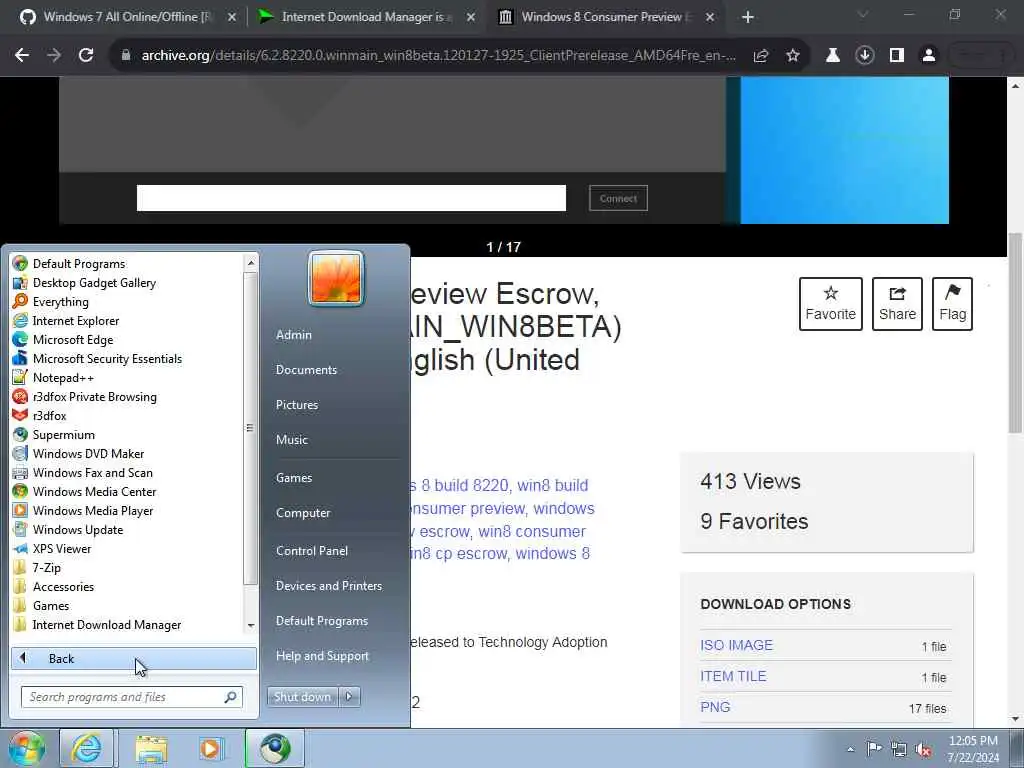Open the Admin user folder

pyautogui.click(x=294, y=334)
